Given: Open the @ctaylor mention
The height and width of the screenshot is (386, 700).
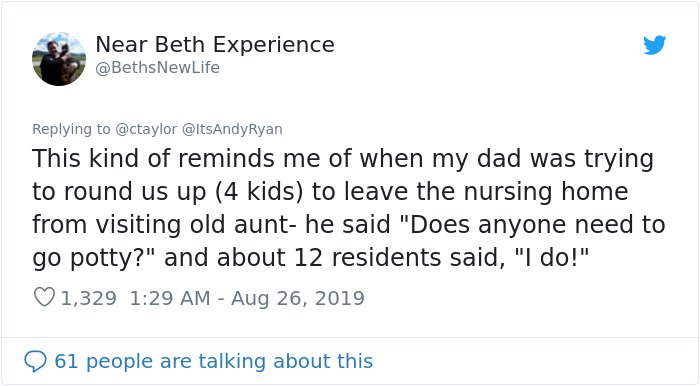Looking at the screenshot, I should click(146, 129).
